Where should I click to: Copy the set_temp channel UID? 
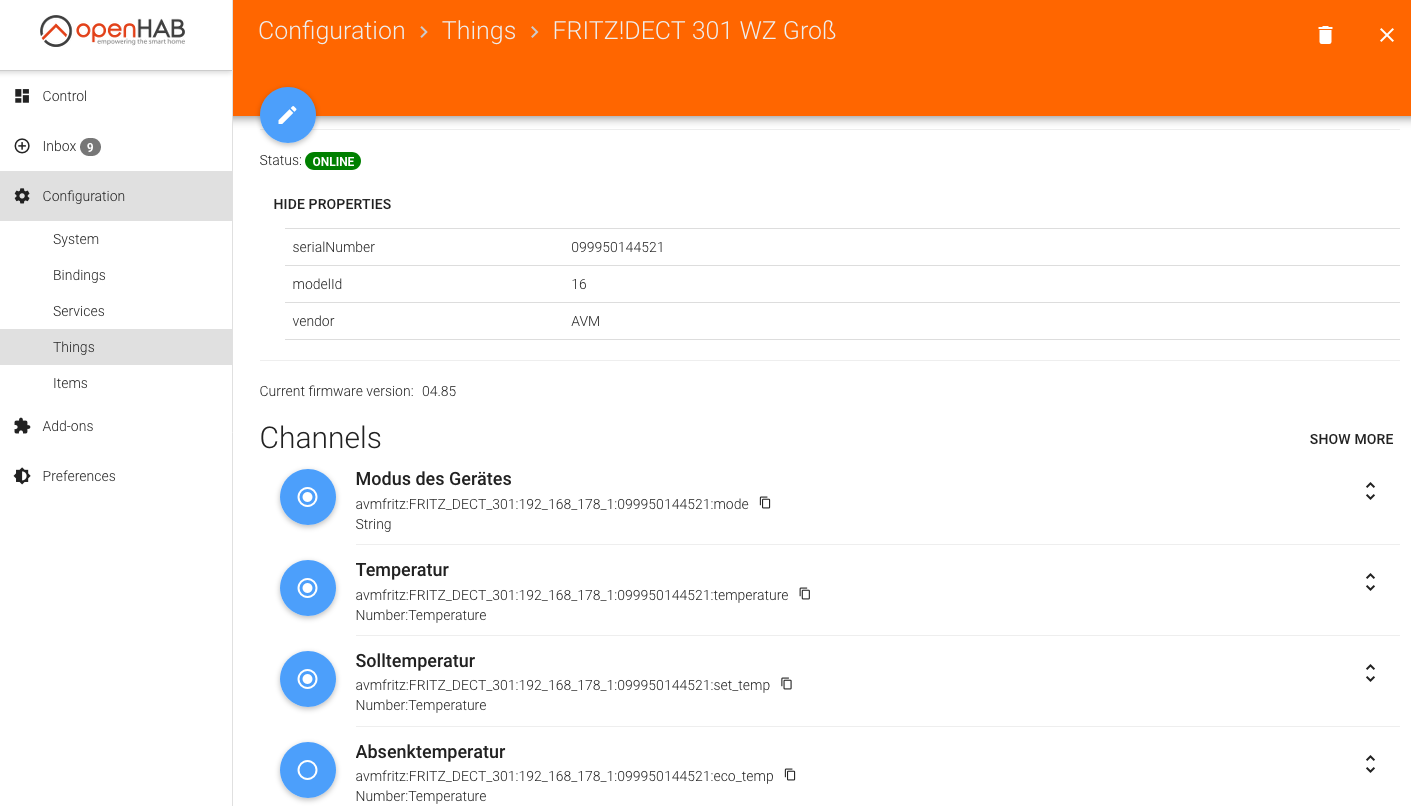(x=787, y=684)
